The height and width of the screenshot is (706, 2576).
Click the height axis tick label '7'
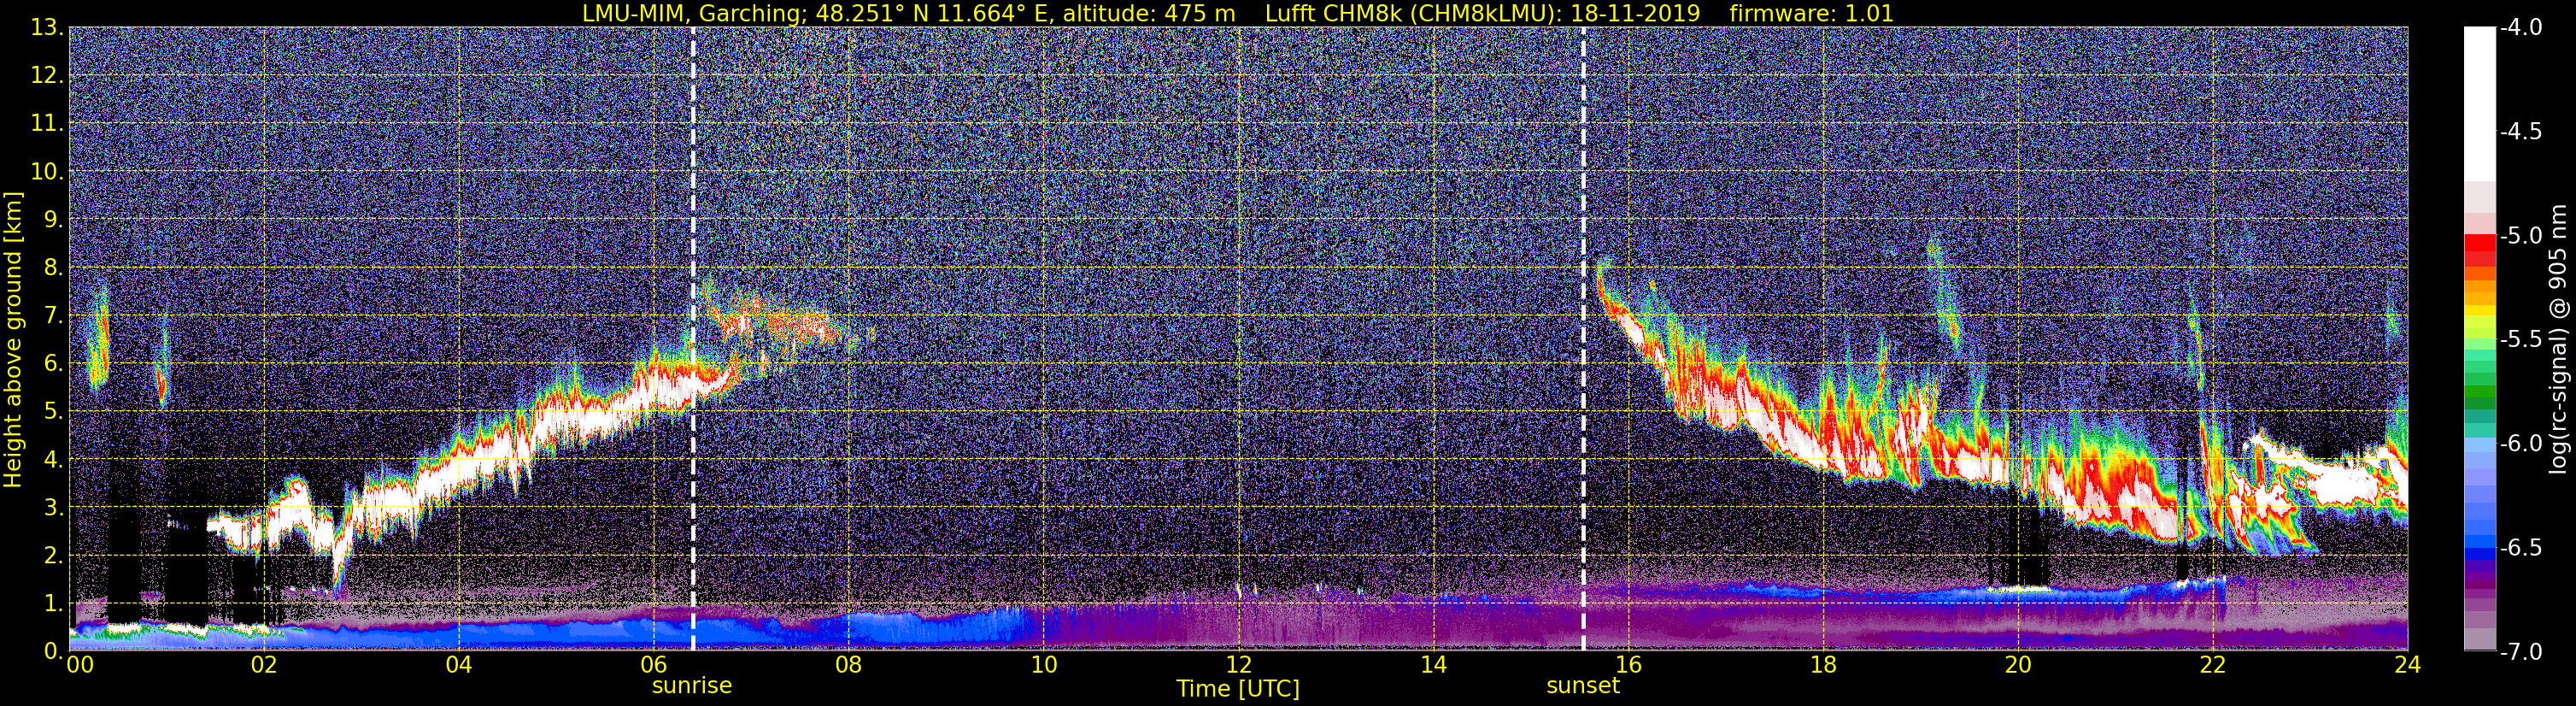54,316
